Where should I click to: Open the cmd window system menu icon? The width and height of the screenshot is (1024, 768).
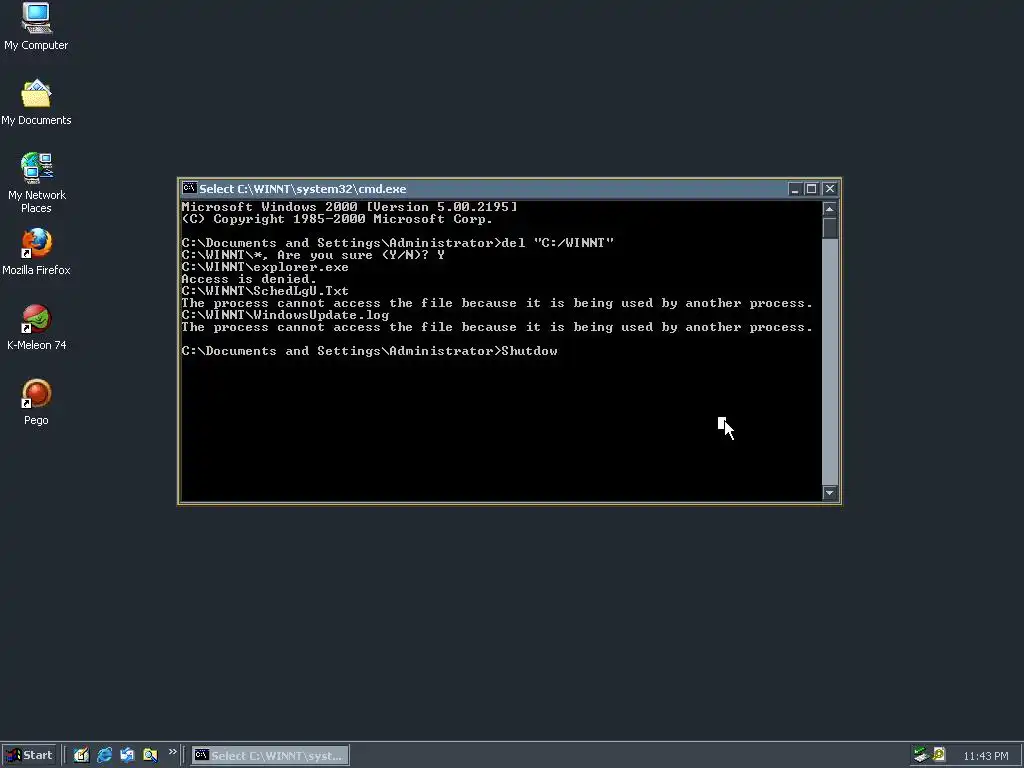pos(189,188)
